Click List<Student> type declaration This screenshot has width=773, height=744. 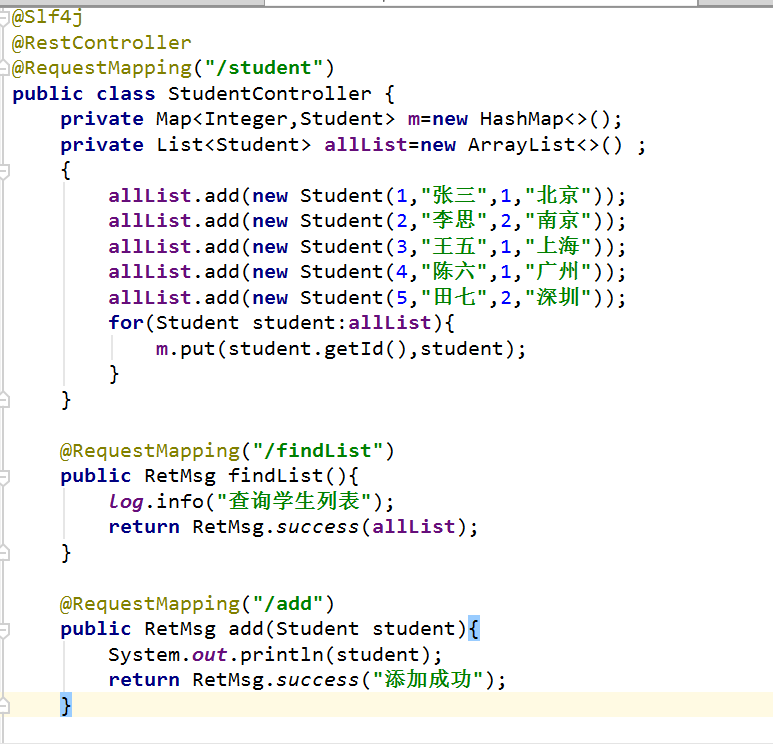point(234,145)
